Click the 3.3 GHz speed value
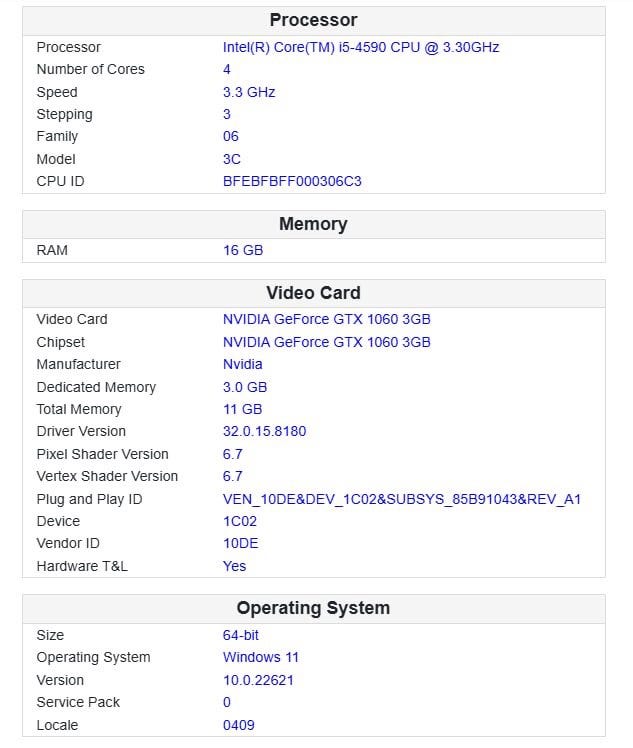This screenshot has width=633, height=748. (x=249, y=92)
